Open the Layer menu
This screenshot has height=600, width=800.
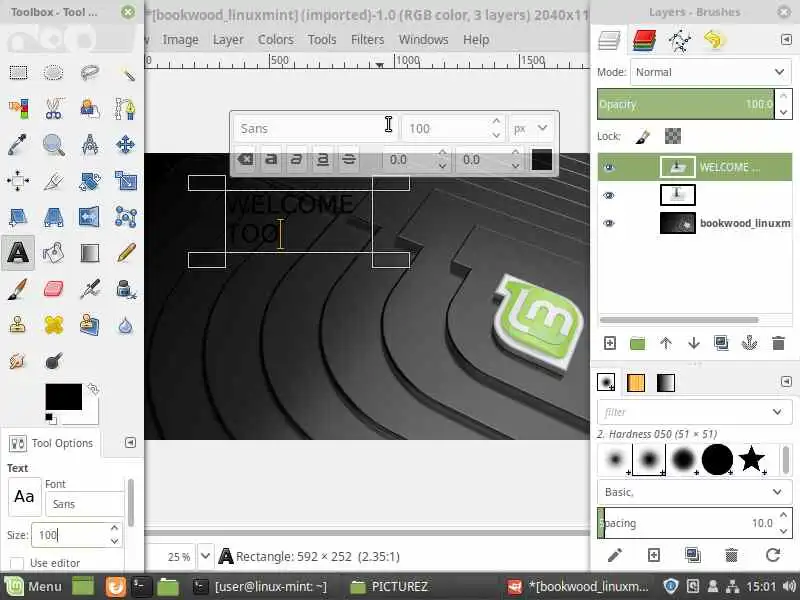click(228, 39)
